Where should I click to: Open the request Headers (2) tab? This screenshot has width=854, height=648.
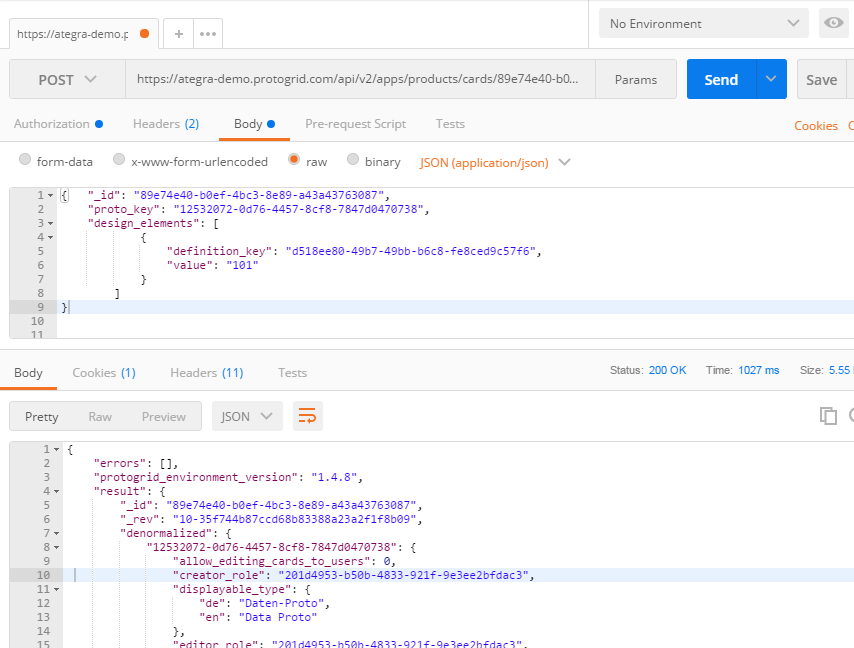coord(166,124)
